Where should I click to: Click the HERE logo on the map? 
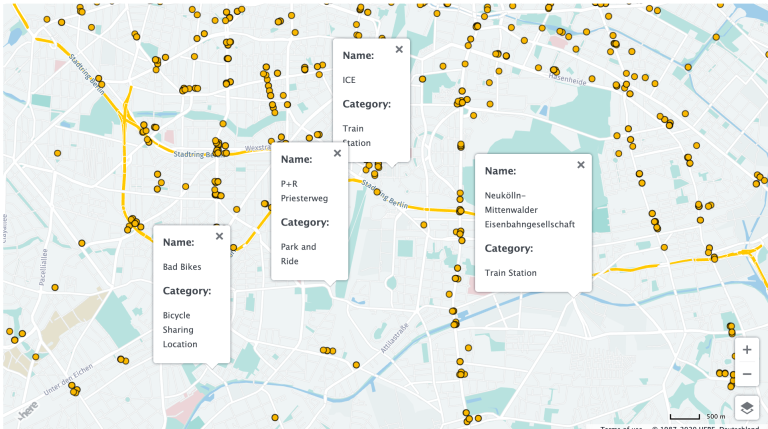point(28,409)
